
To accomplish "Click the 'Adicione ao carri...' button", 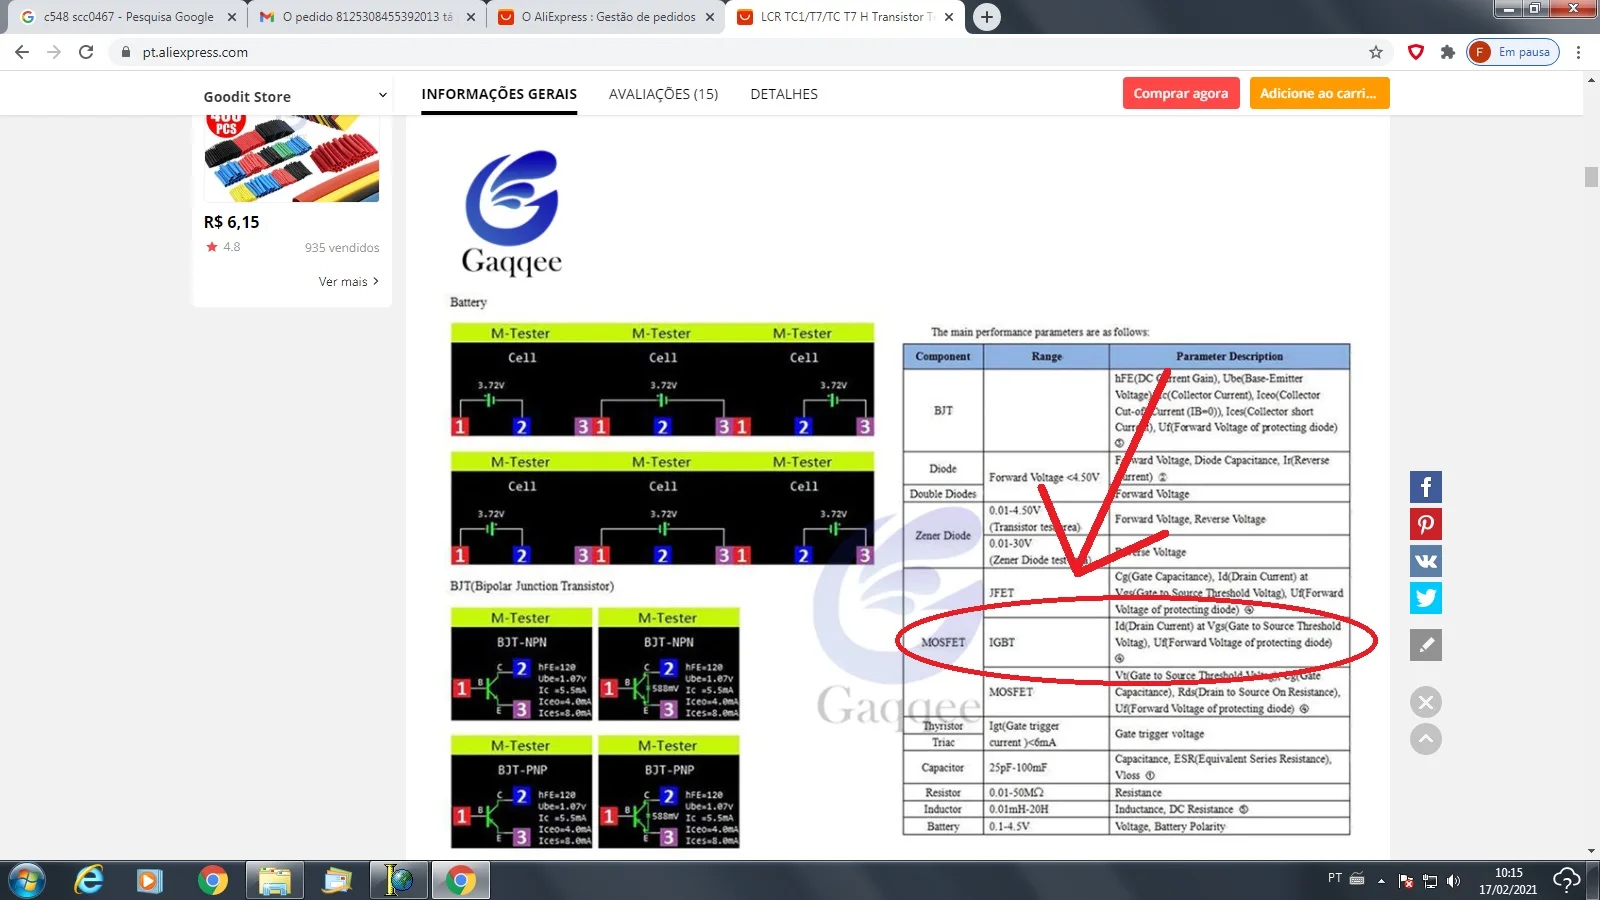I will (1318, 93).
